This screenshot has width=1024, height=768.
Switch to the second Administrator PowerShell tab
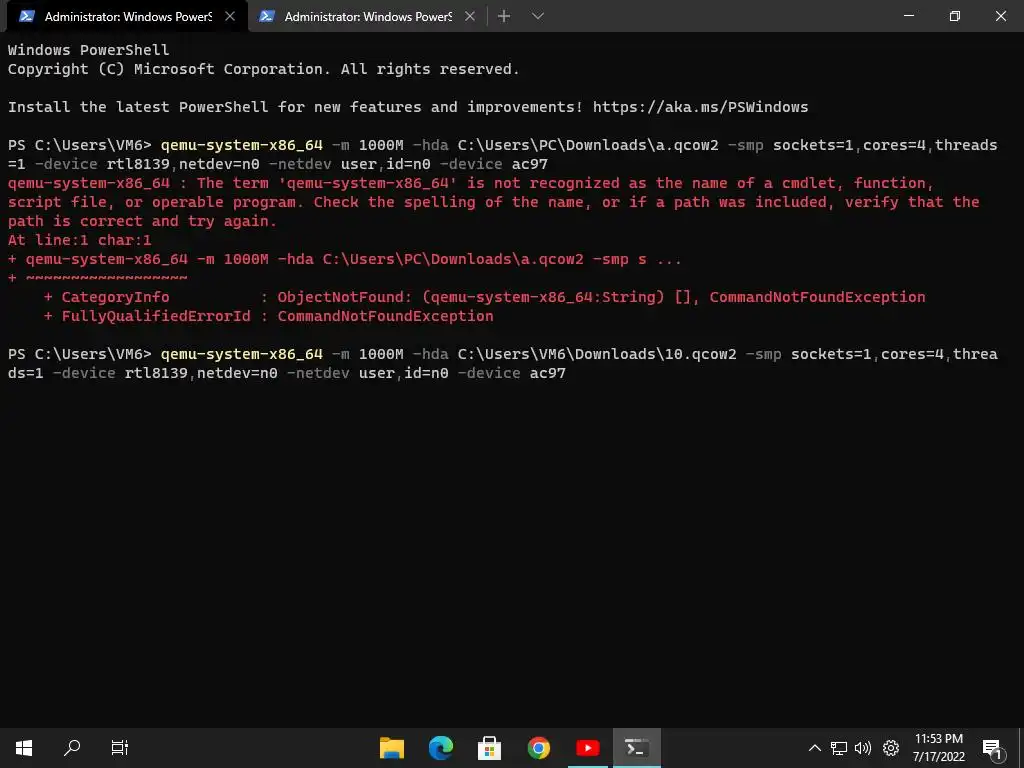coord(368,16)
